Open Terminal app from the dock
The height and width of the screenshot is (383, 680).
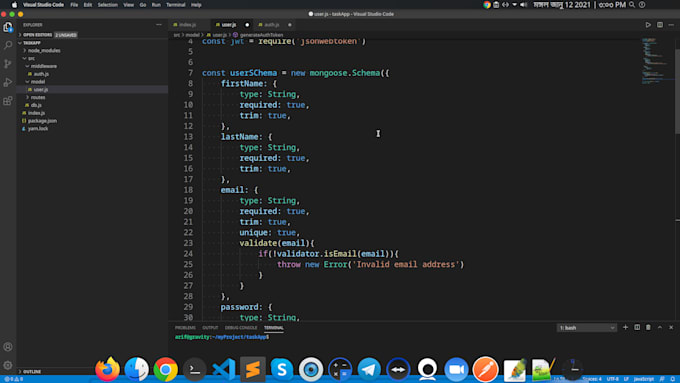click(x=195, y=369)
